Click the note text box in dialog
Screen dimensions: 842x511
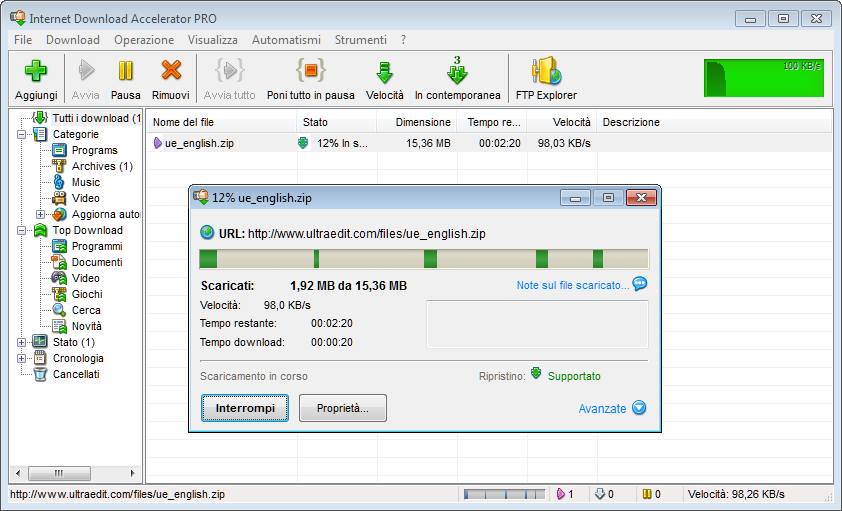pos(538,324)
